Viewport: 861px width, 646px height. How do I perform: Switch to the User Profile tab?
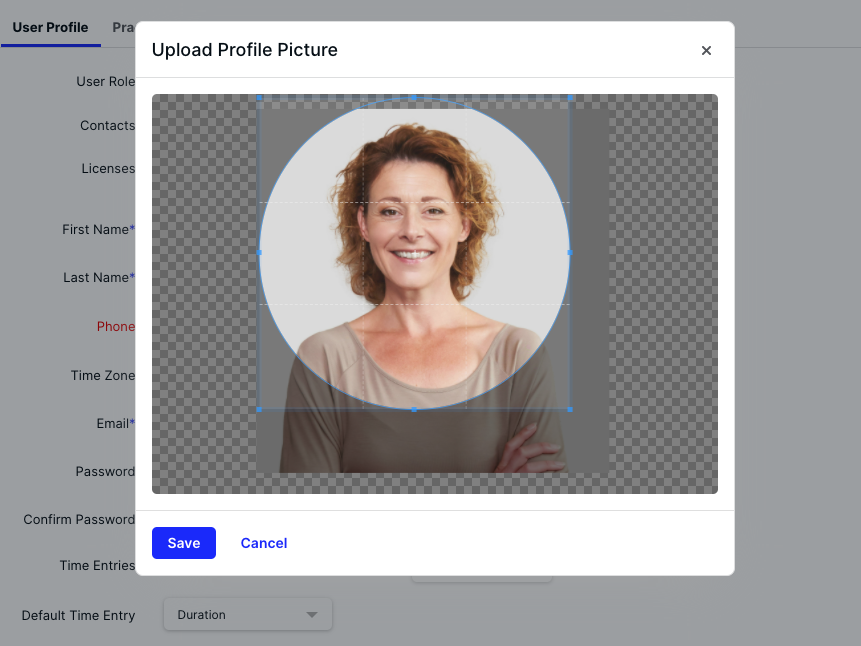[50, 27]
